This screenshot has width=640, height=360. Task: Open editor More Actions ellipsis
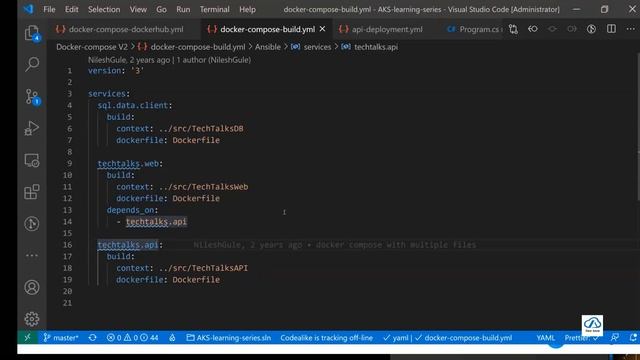coord(631,29)
